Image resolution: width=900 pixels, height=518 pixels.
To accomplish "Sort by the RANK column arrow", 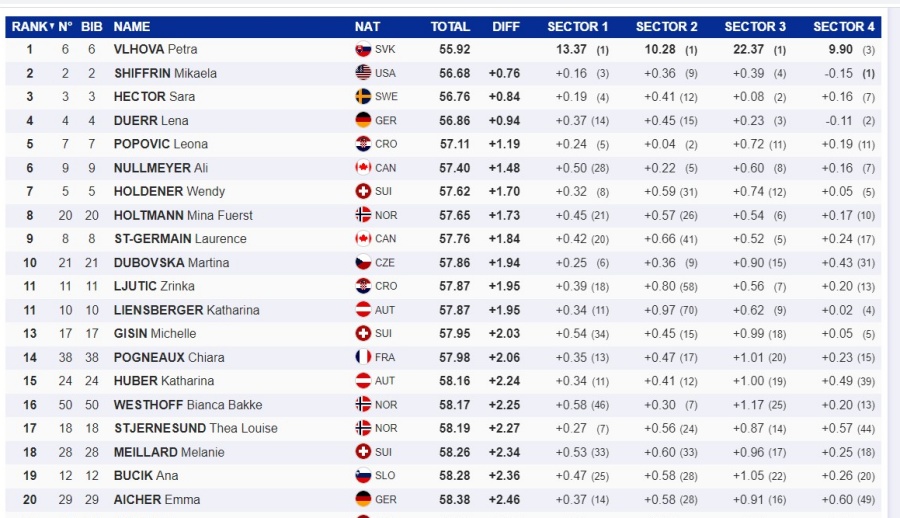I will [x=52, y=26].
